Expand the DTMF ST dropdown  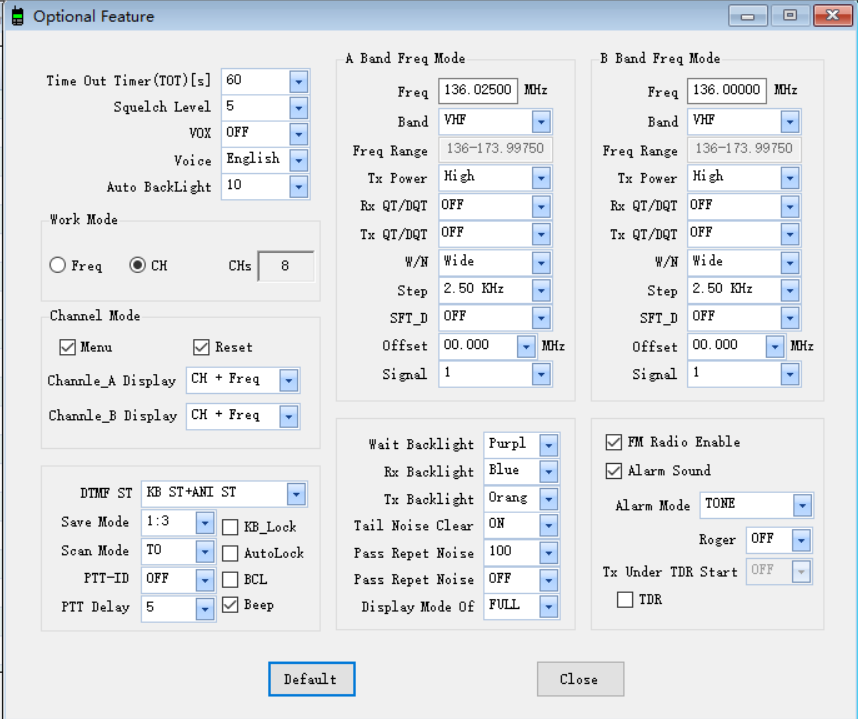coord(297,494)
